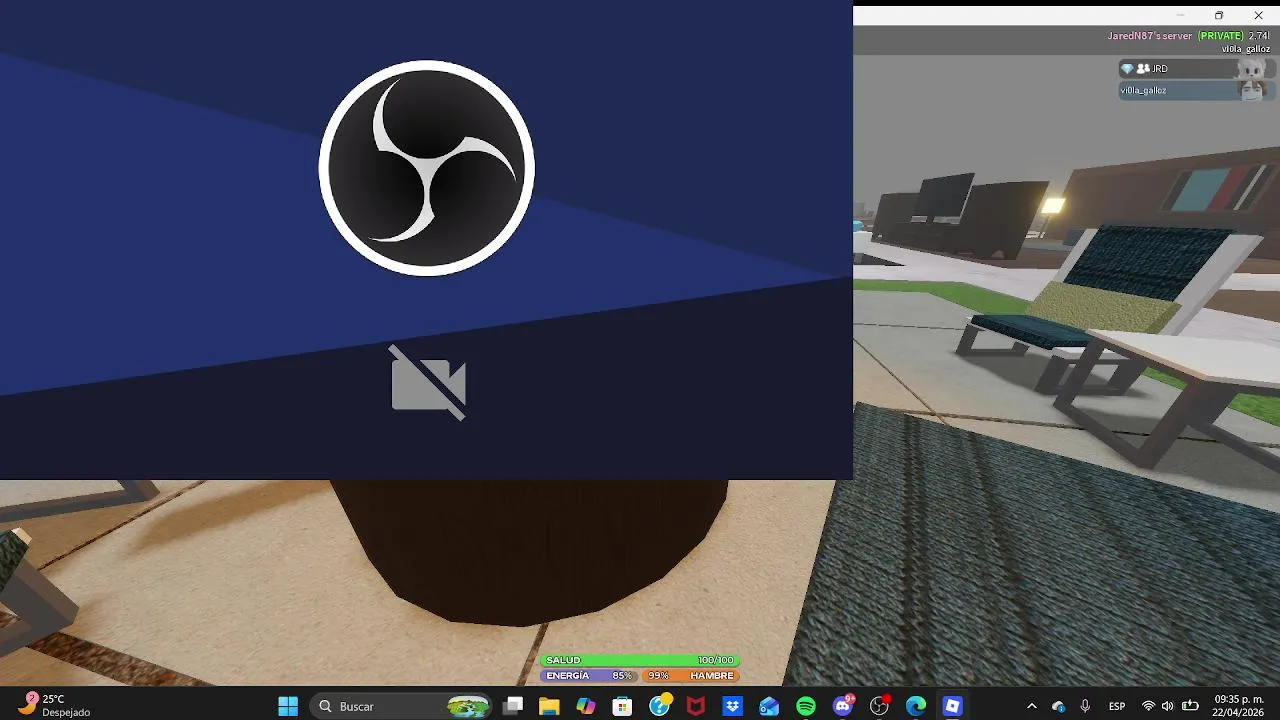This screenshot has width=1280, height=720.
Task: Open the Windows Start menu
Action: click(288, 706)
